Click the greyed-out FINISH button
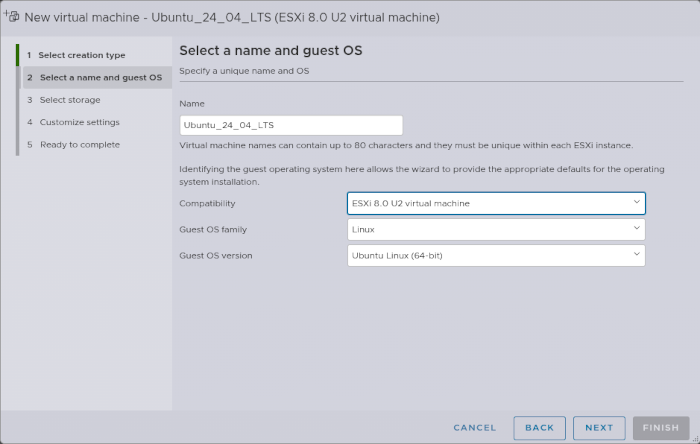This screenshot has width=700, height=444. click(661, 428)
